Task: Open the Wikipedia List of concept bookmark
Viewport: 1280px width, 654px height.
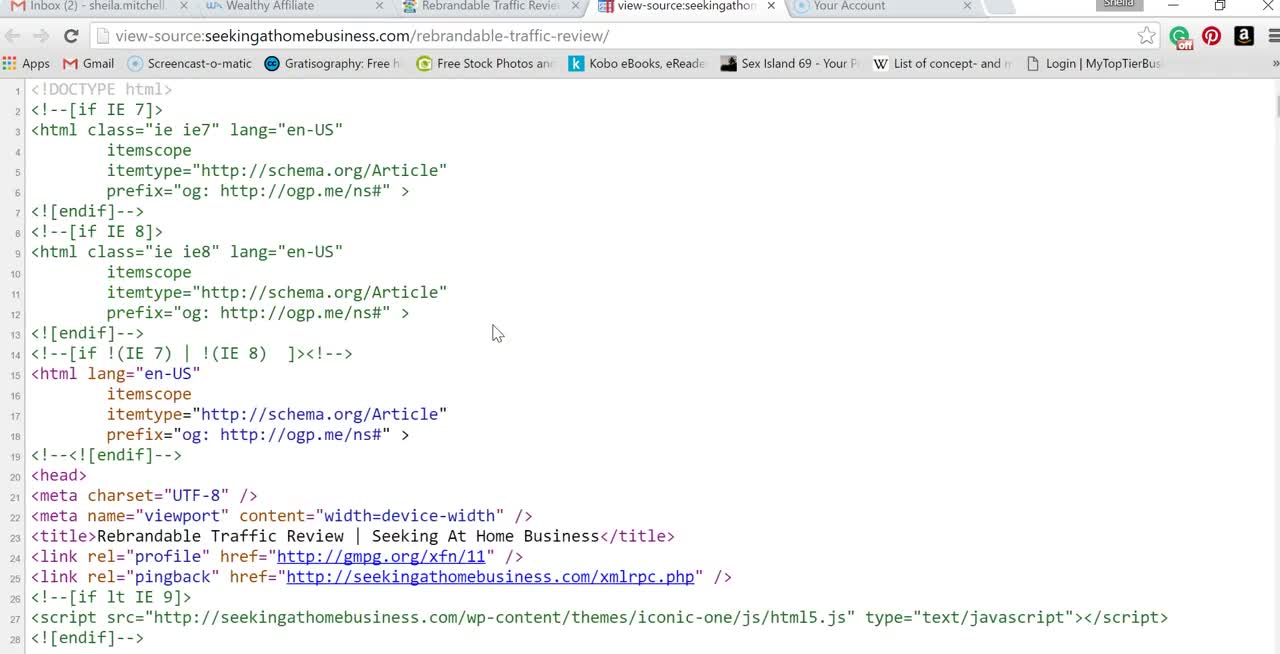Action: click(943, 64)
